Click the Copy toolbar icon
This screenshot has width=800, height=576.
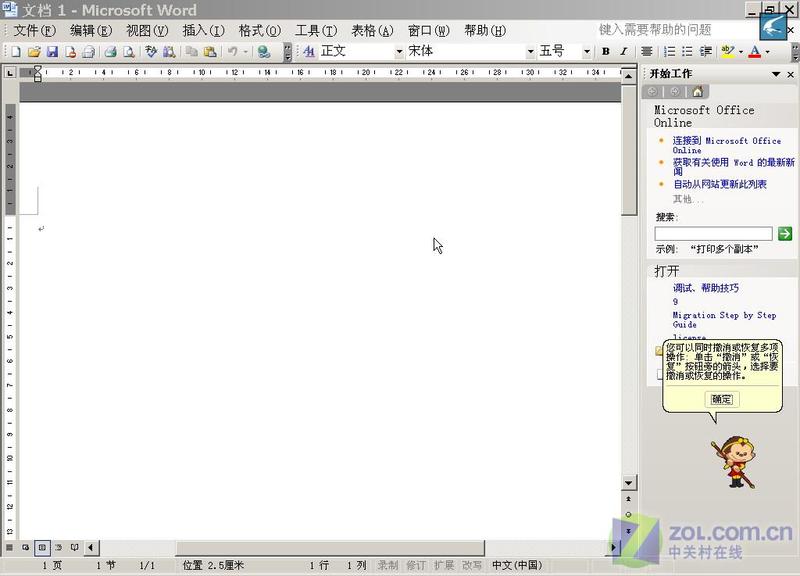pos(191,52)
